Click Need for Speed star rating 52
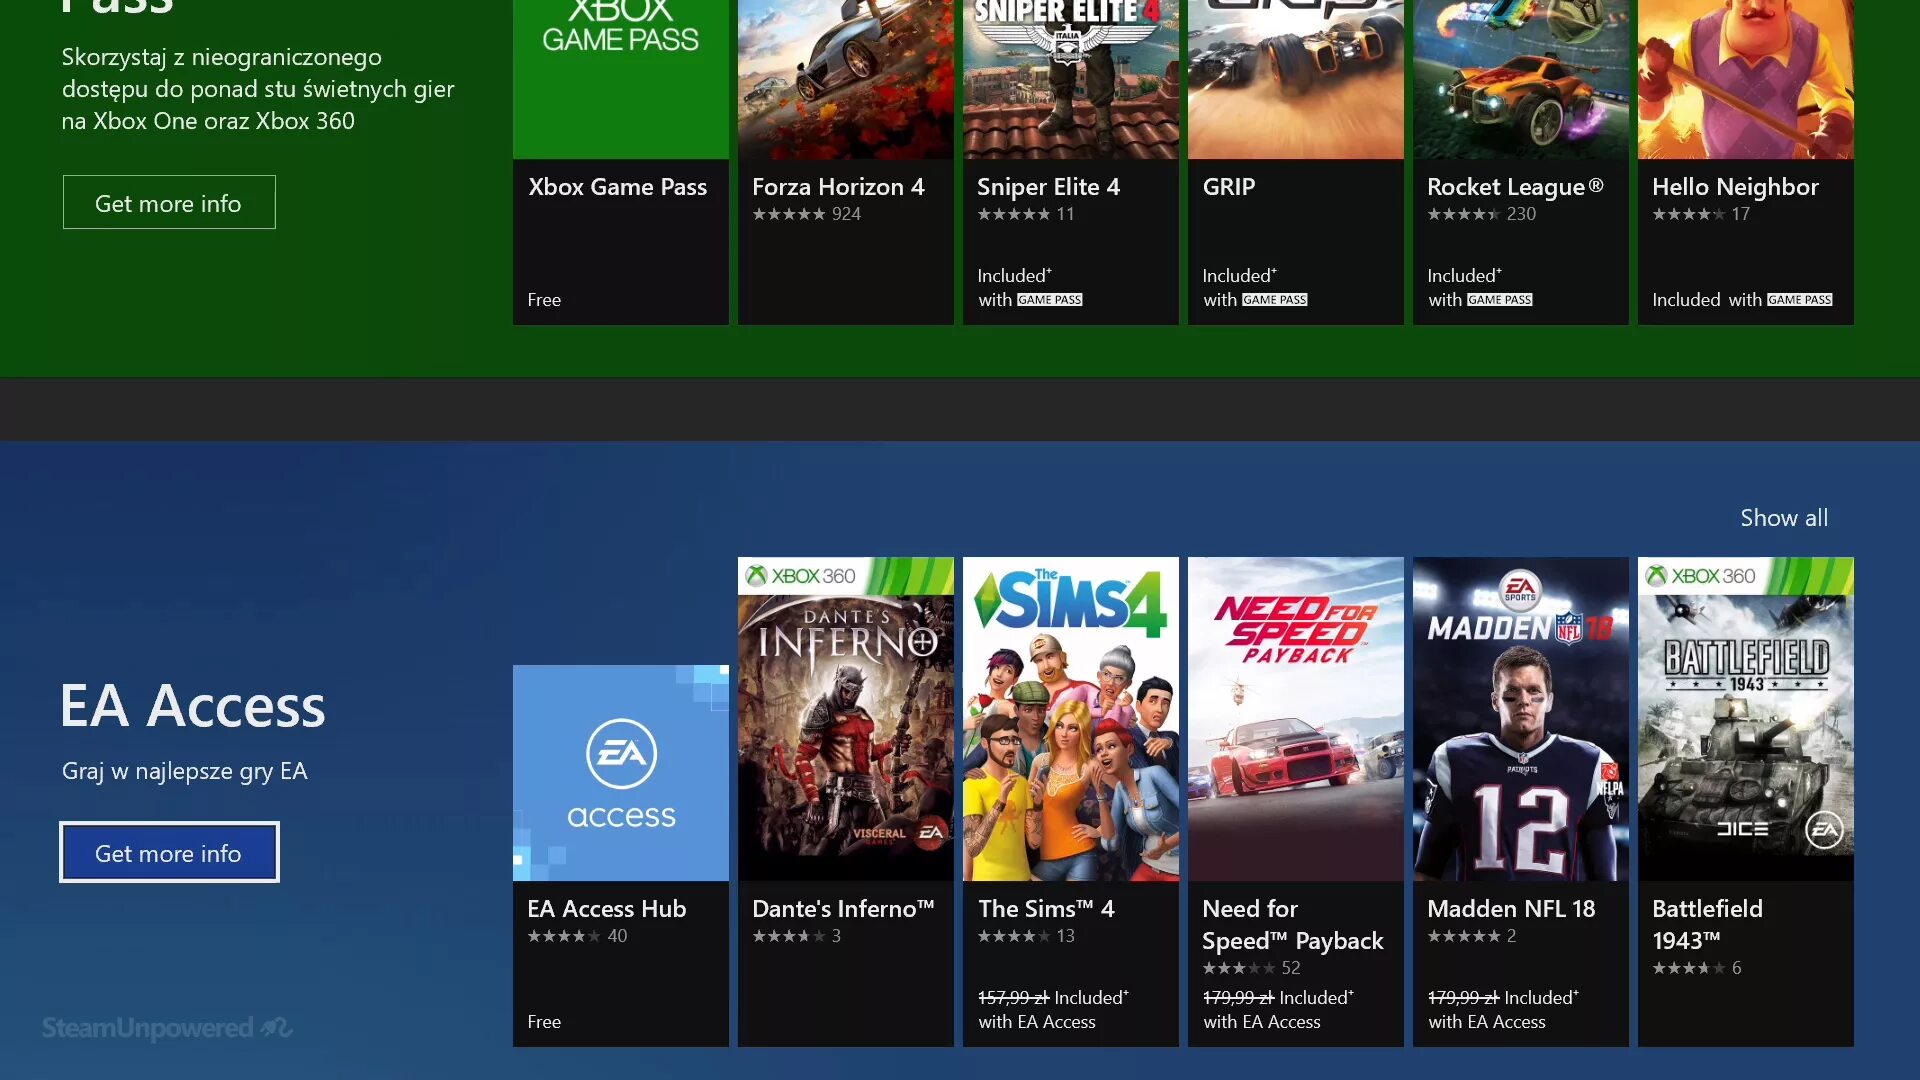 tap(1251, 968)
